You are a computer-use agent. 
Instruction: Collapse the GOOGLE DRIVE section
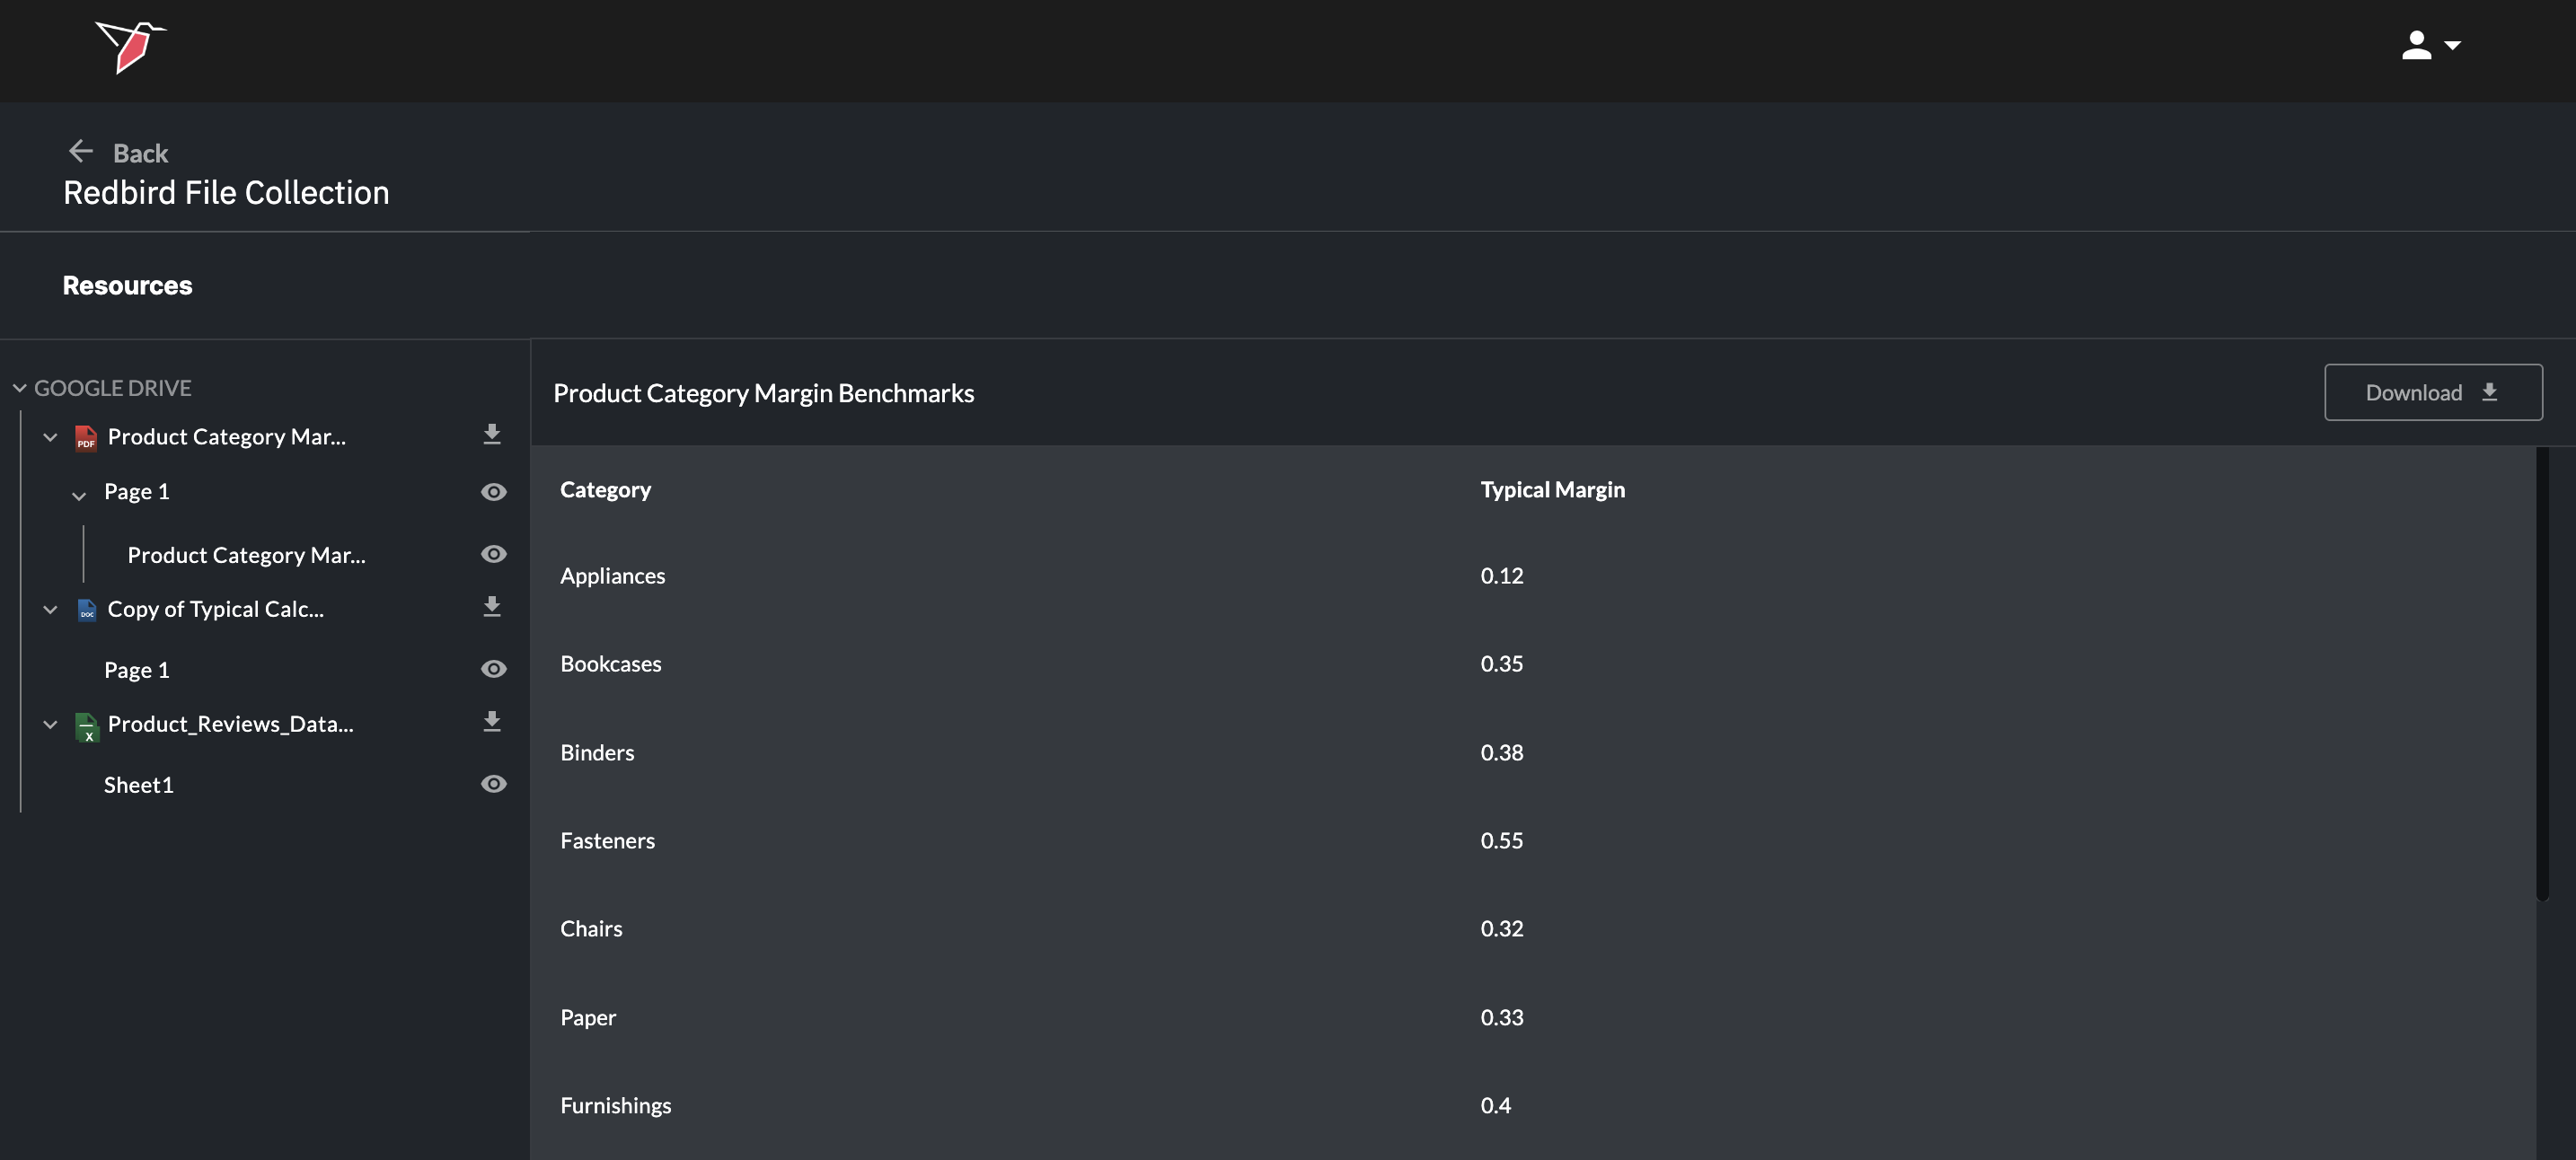[x=19, y=388]
